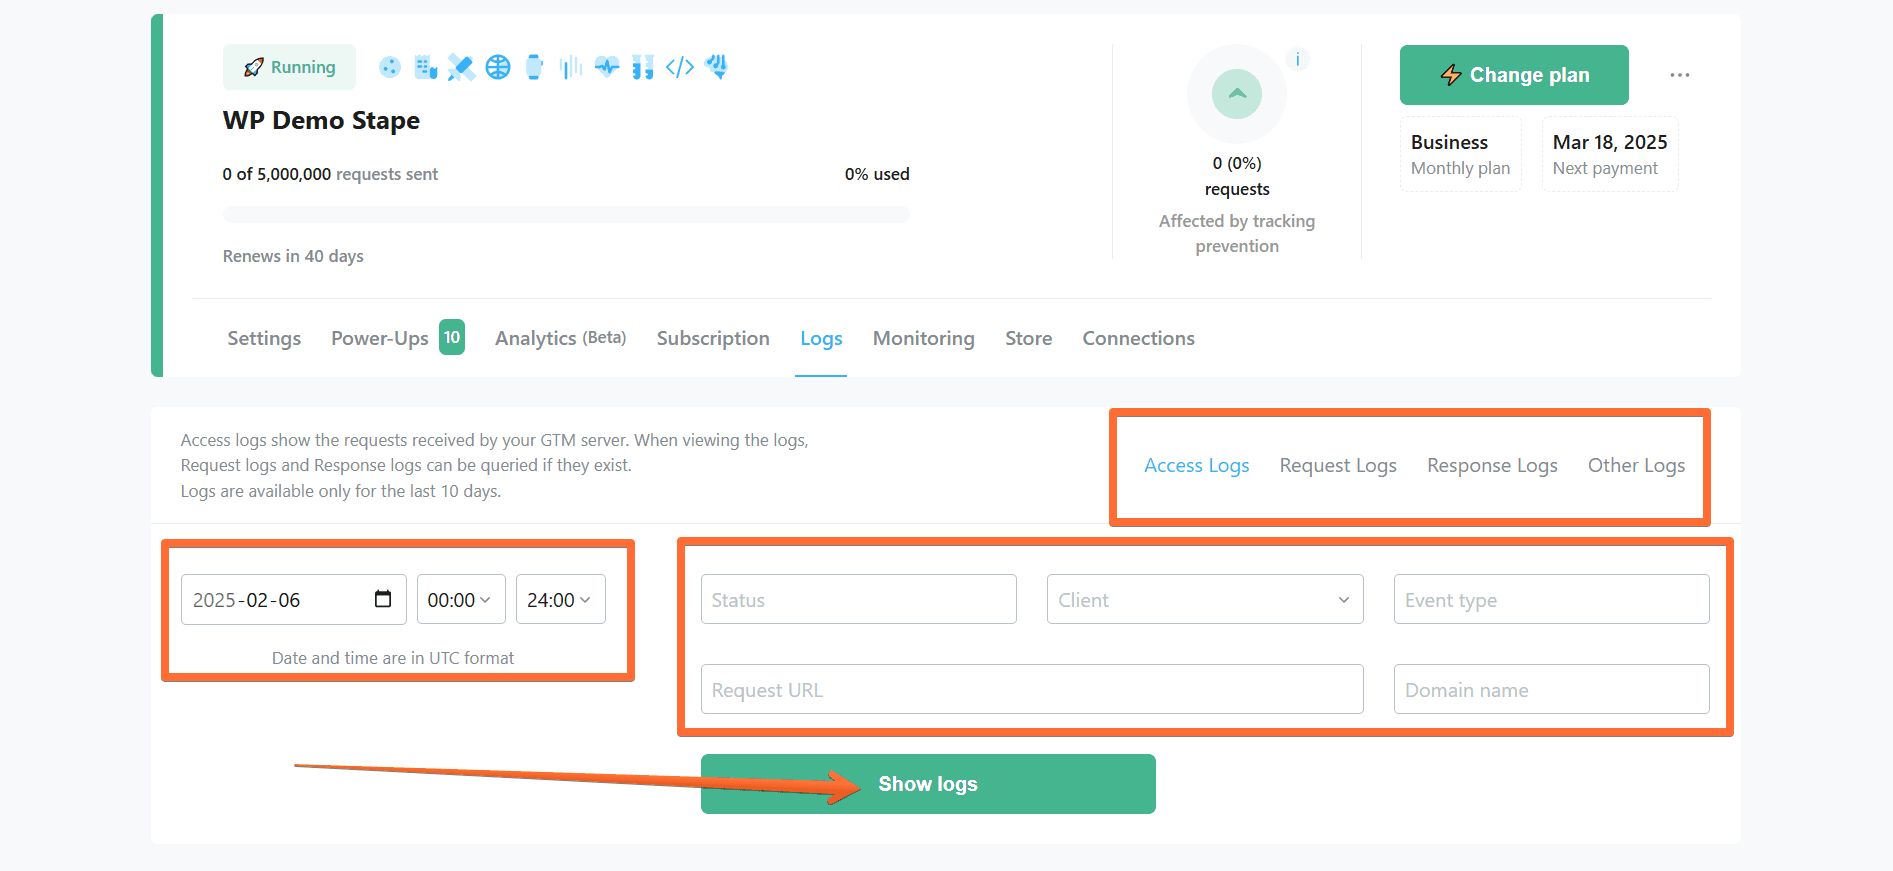
Task: Switch to Other Logs
Action: tap(1637, 465)
